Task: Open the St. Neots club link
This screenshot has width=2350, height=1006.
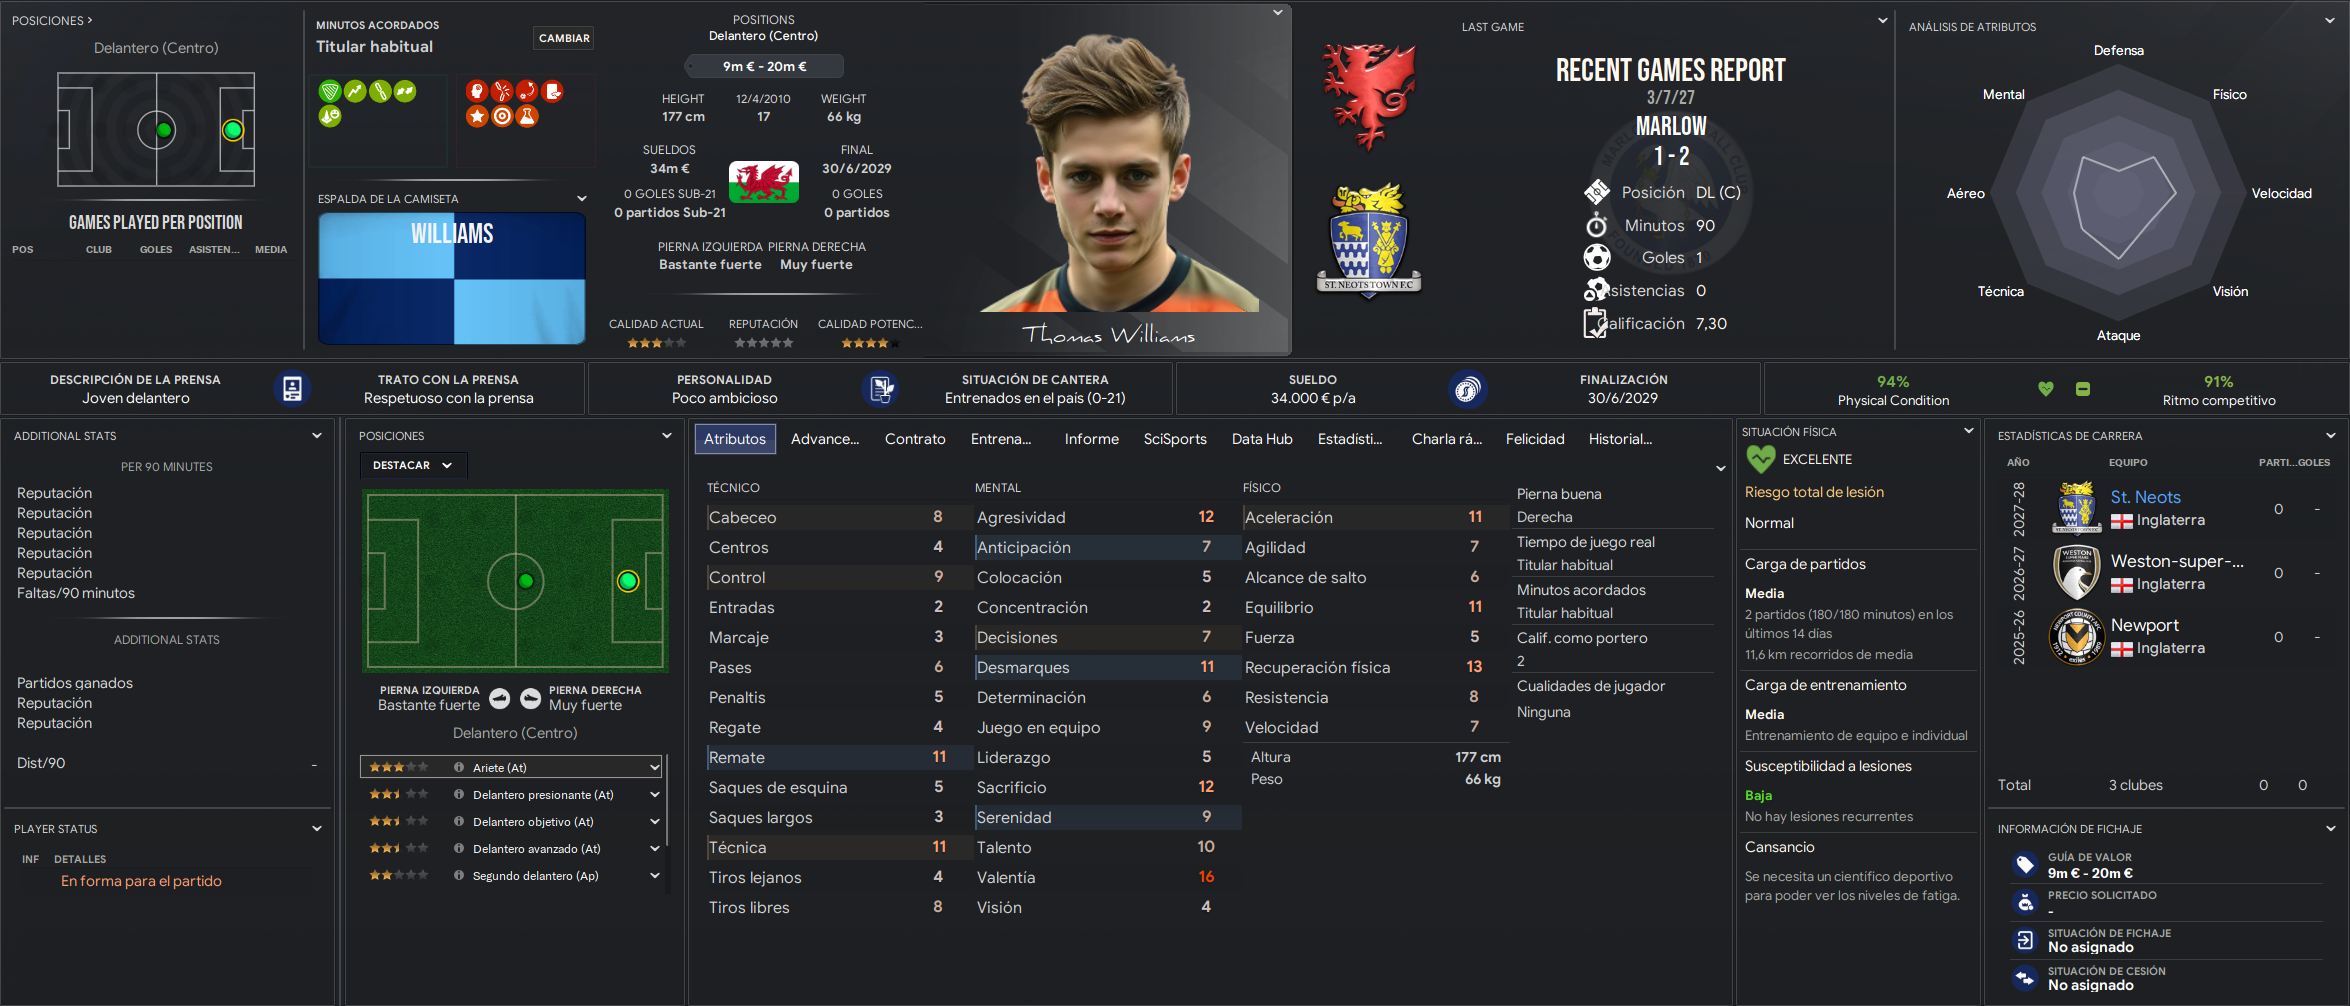Action: click(x=2145, y=497)
